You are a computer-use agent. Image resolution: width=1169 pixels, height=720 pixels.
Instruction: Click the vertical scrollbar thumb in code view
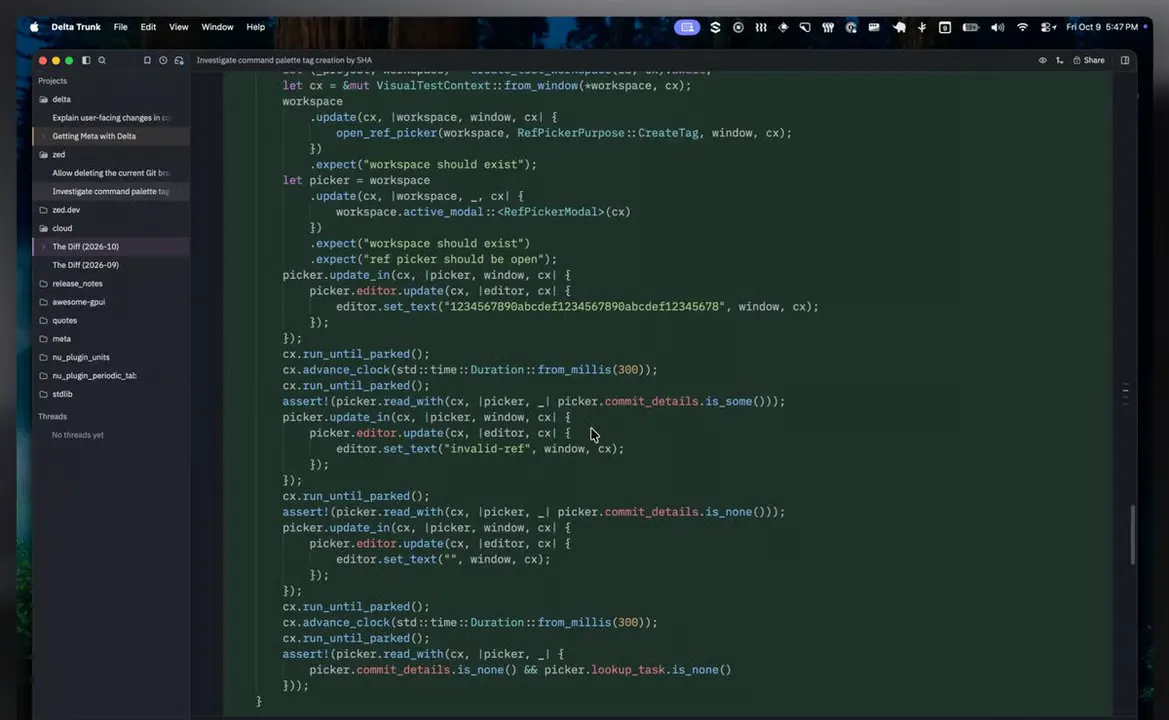1132,534
